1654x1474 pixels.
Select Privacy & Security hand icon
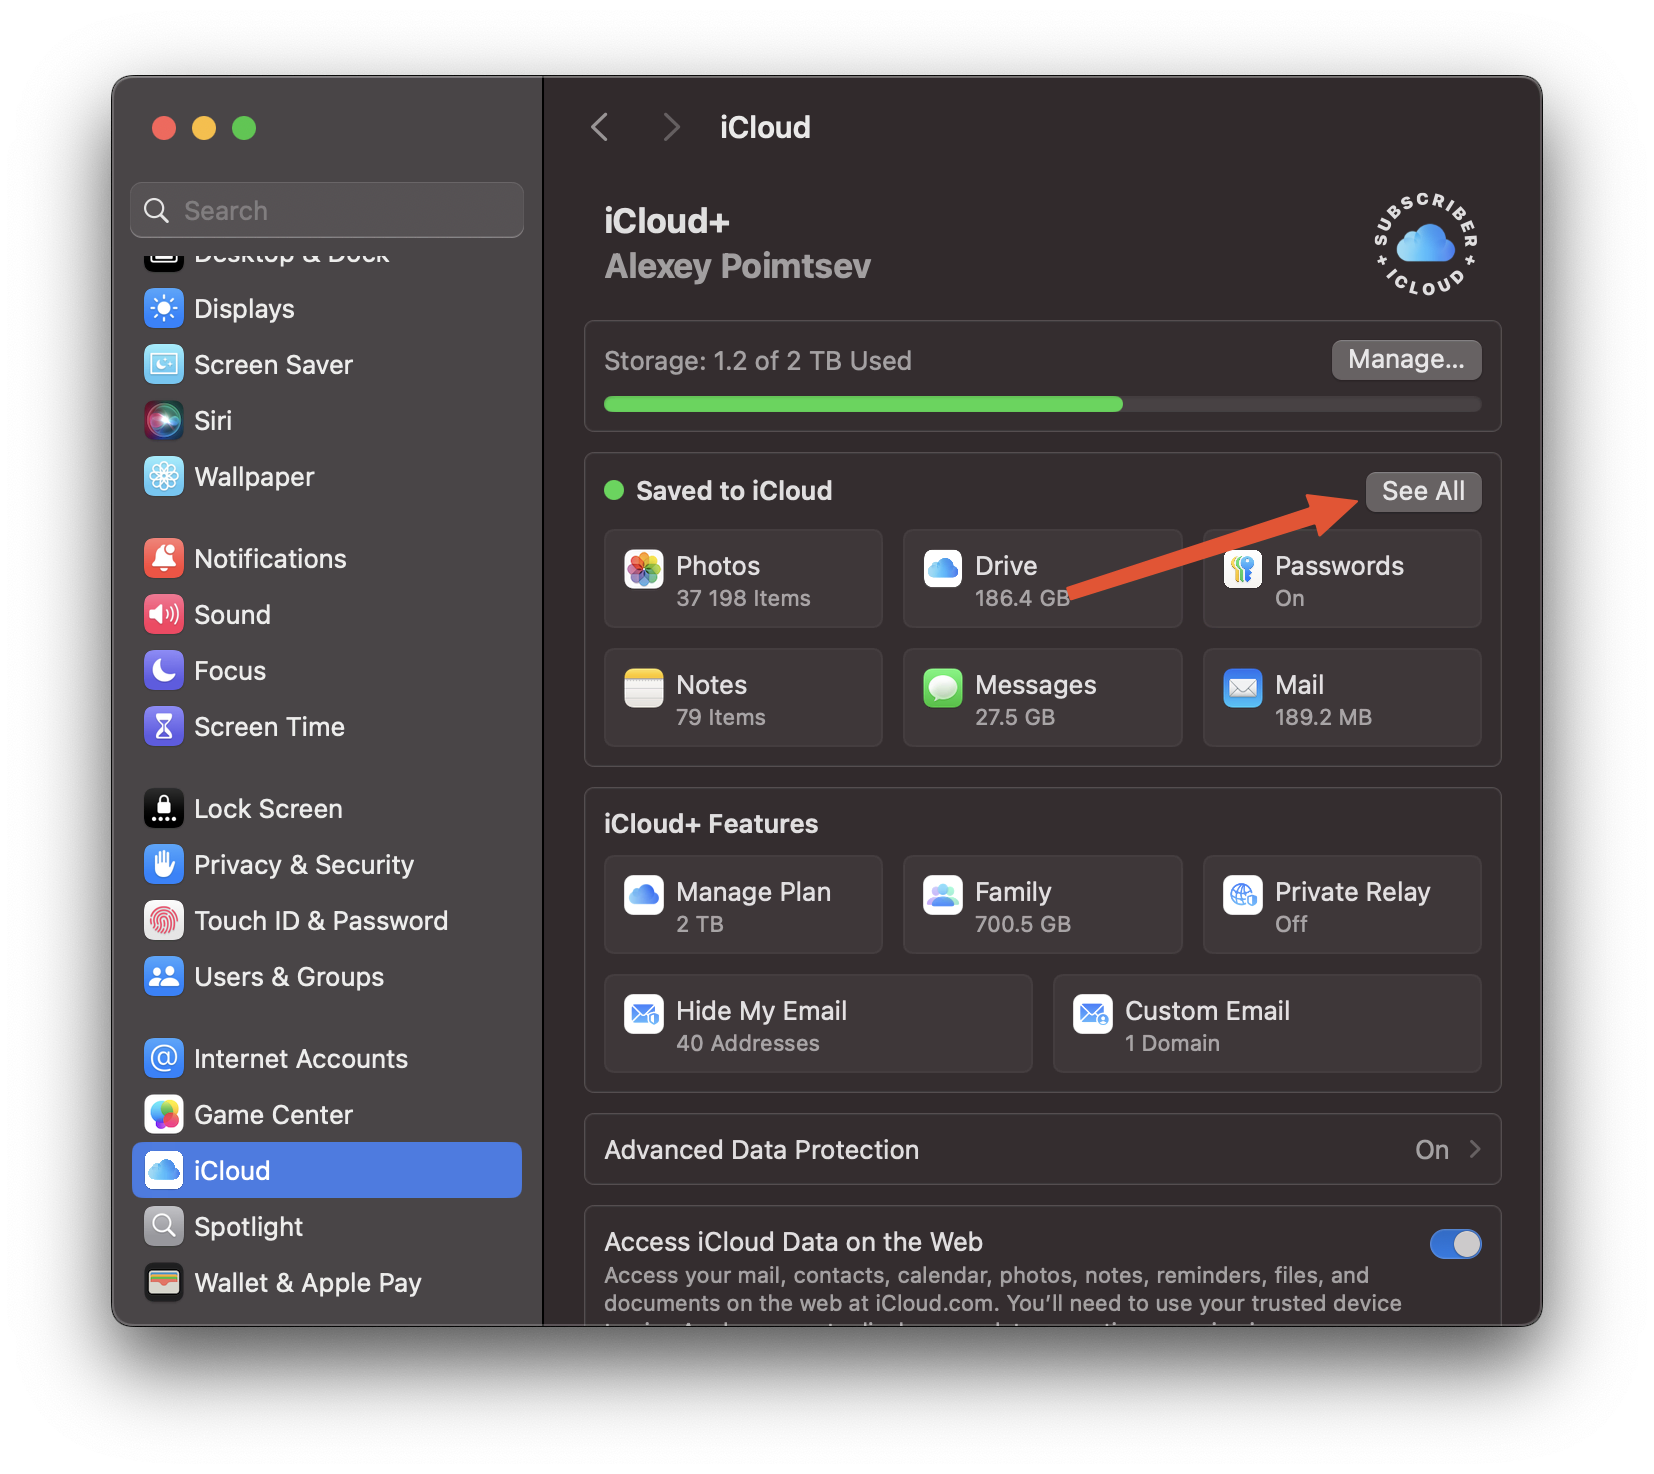point(164,865)
